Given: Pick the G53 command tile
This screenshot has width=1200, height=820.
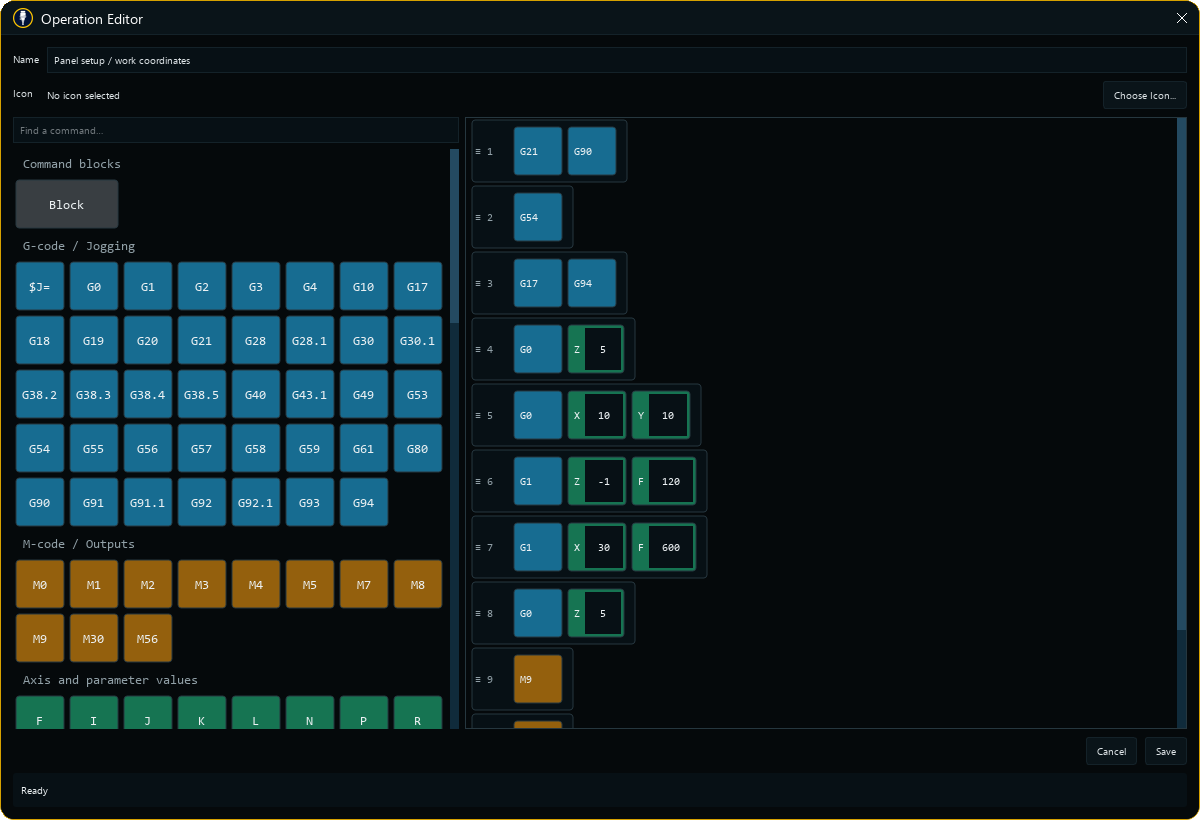Looking at the screenshot, I should [418, 395].
